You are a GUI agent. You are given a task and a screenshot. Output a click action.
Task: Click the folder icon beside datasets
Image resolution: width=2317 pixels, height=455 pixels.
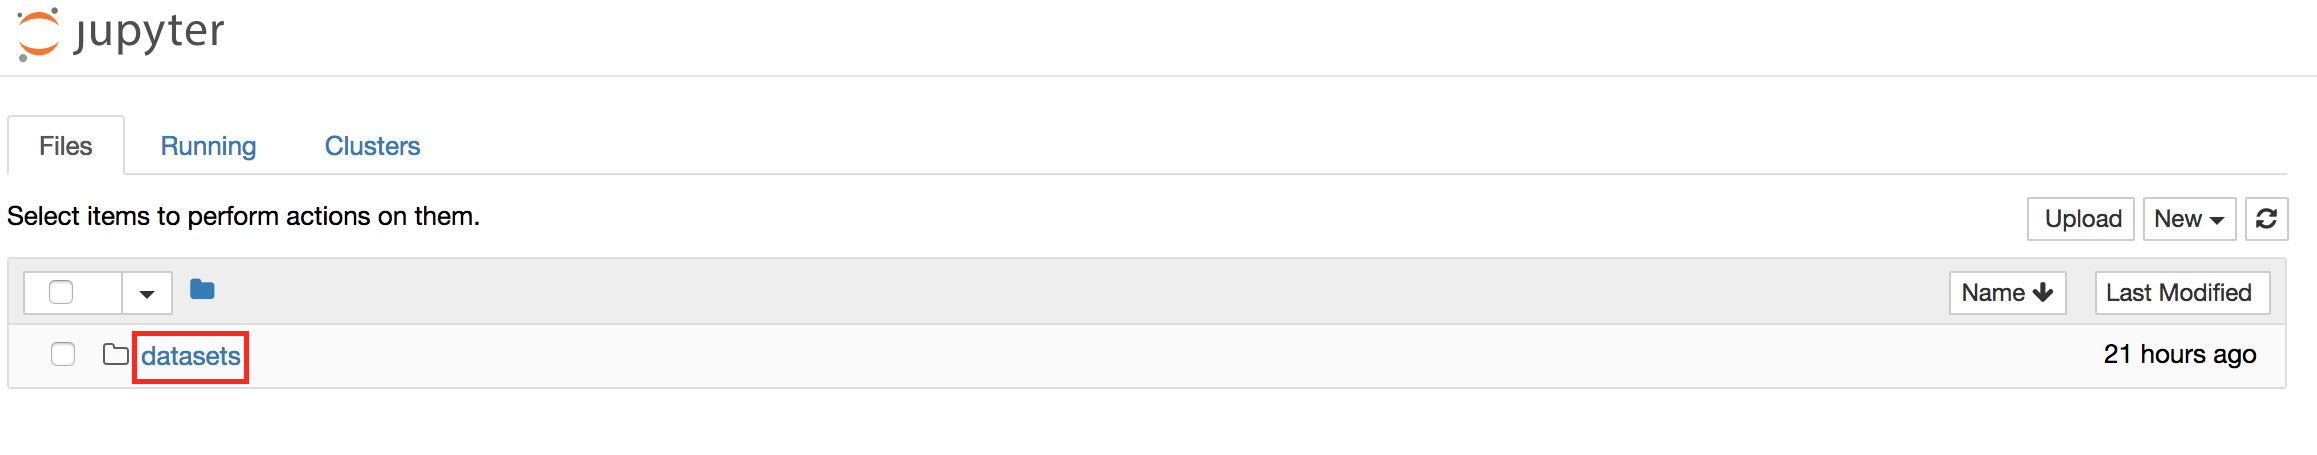(x=116, y=355)
